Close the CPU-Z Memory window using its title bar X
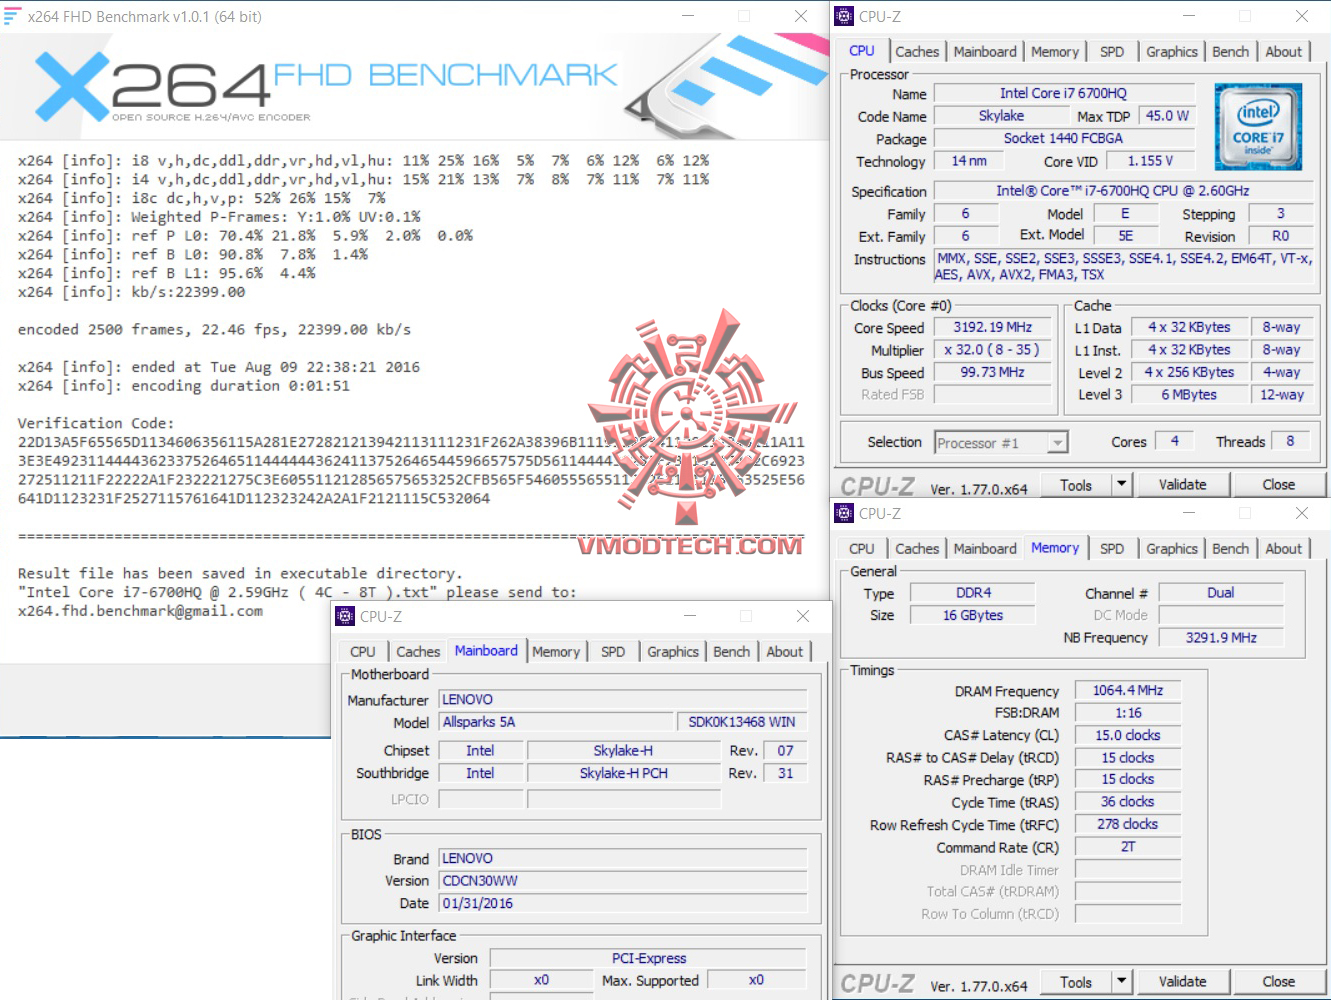Viewport: 1331px width, 1000px height. [x=1301, y=513]
